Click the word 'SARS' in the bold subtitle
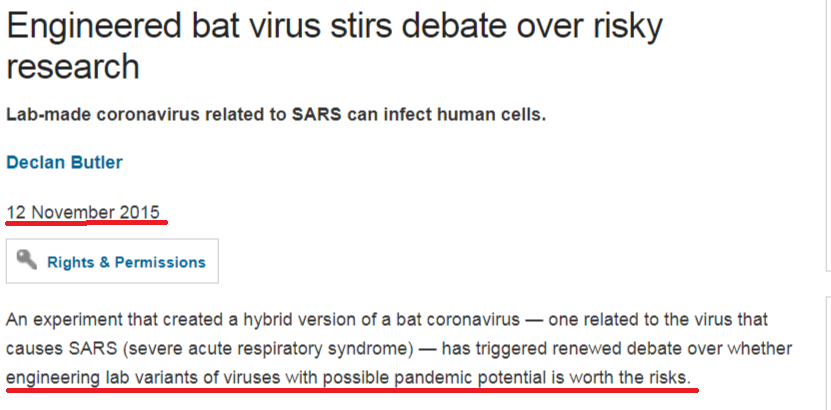This screenshot has width=831, height=410. tap(316, 115)
